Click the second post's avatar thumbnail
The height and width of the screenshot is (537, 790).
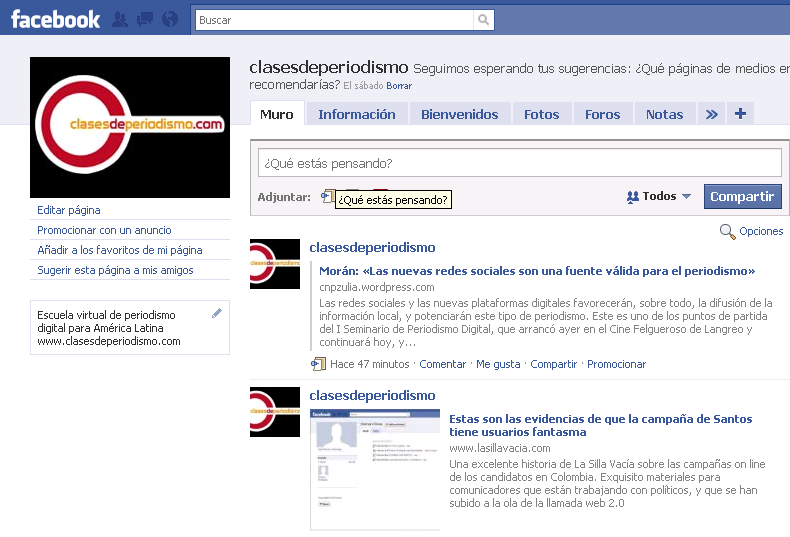pos(275,412)
